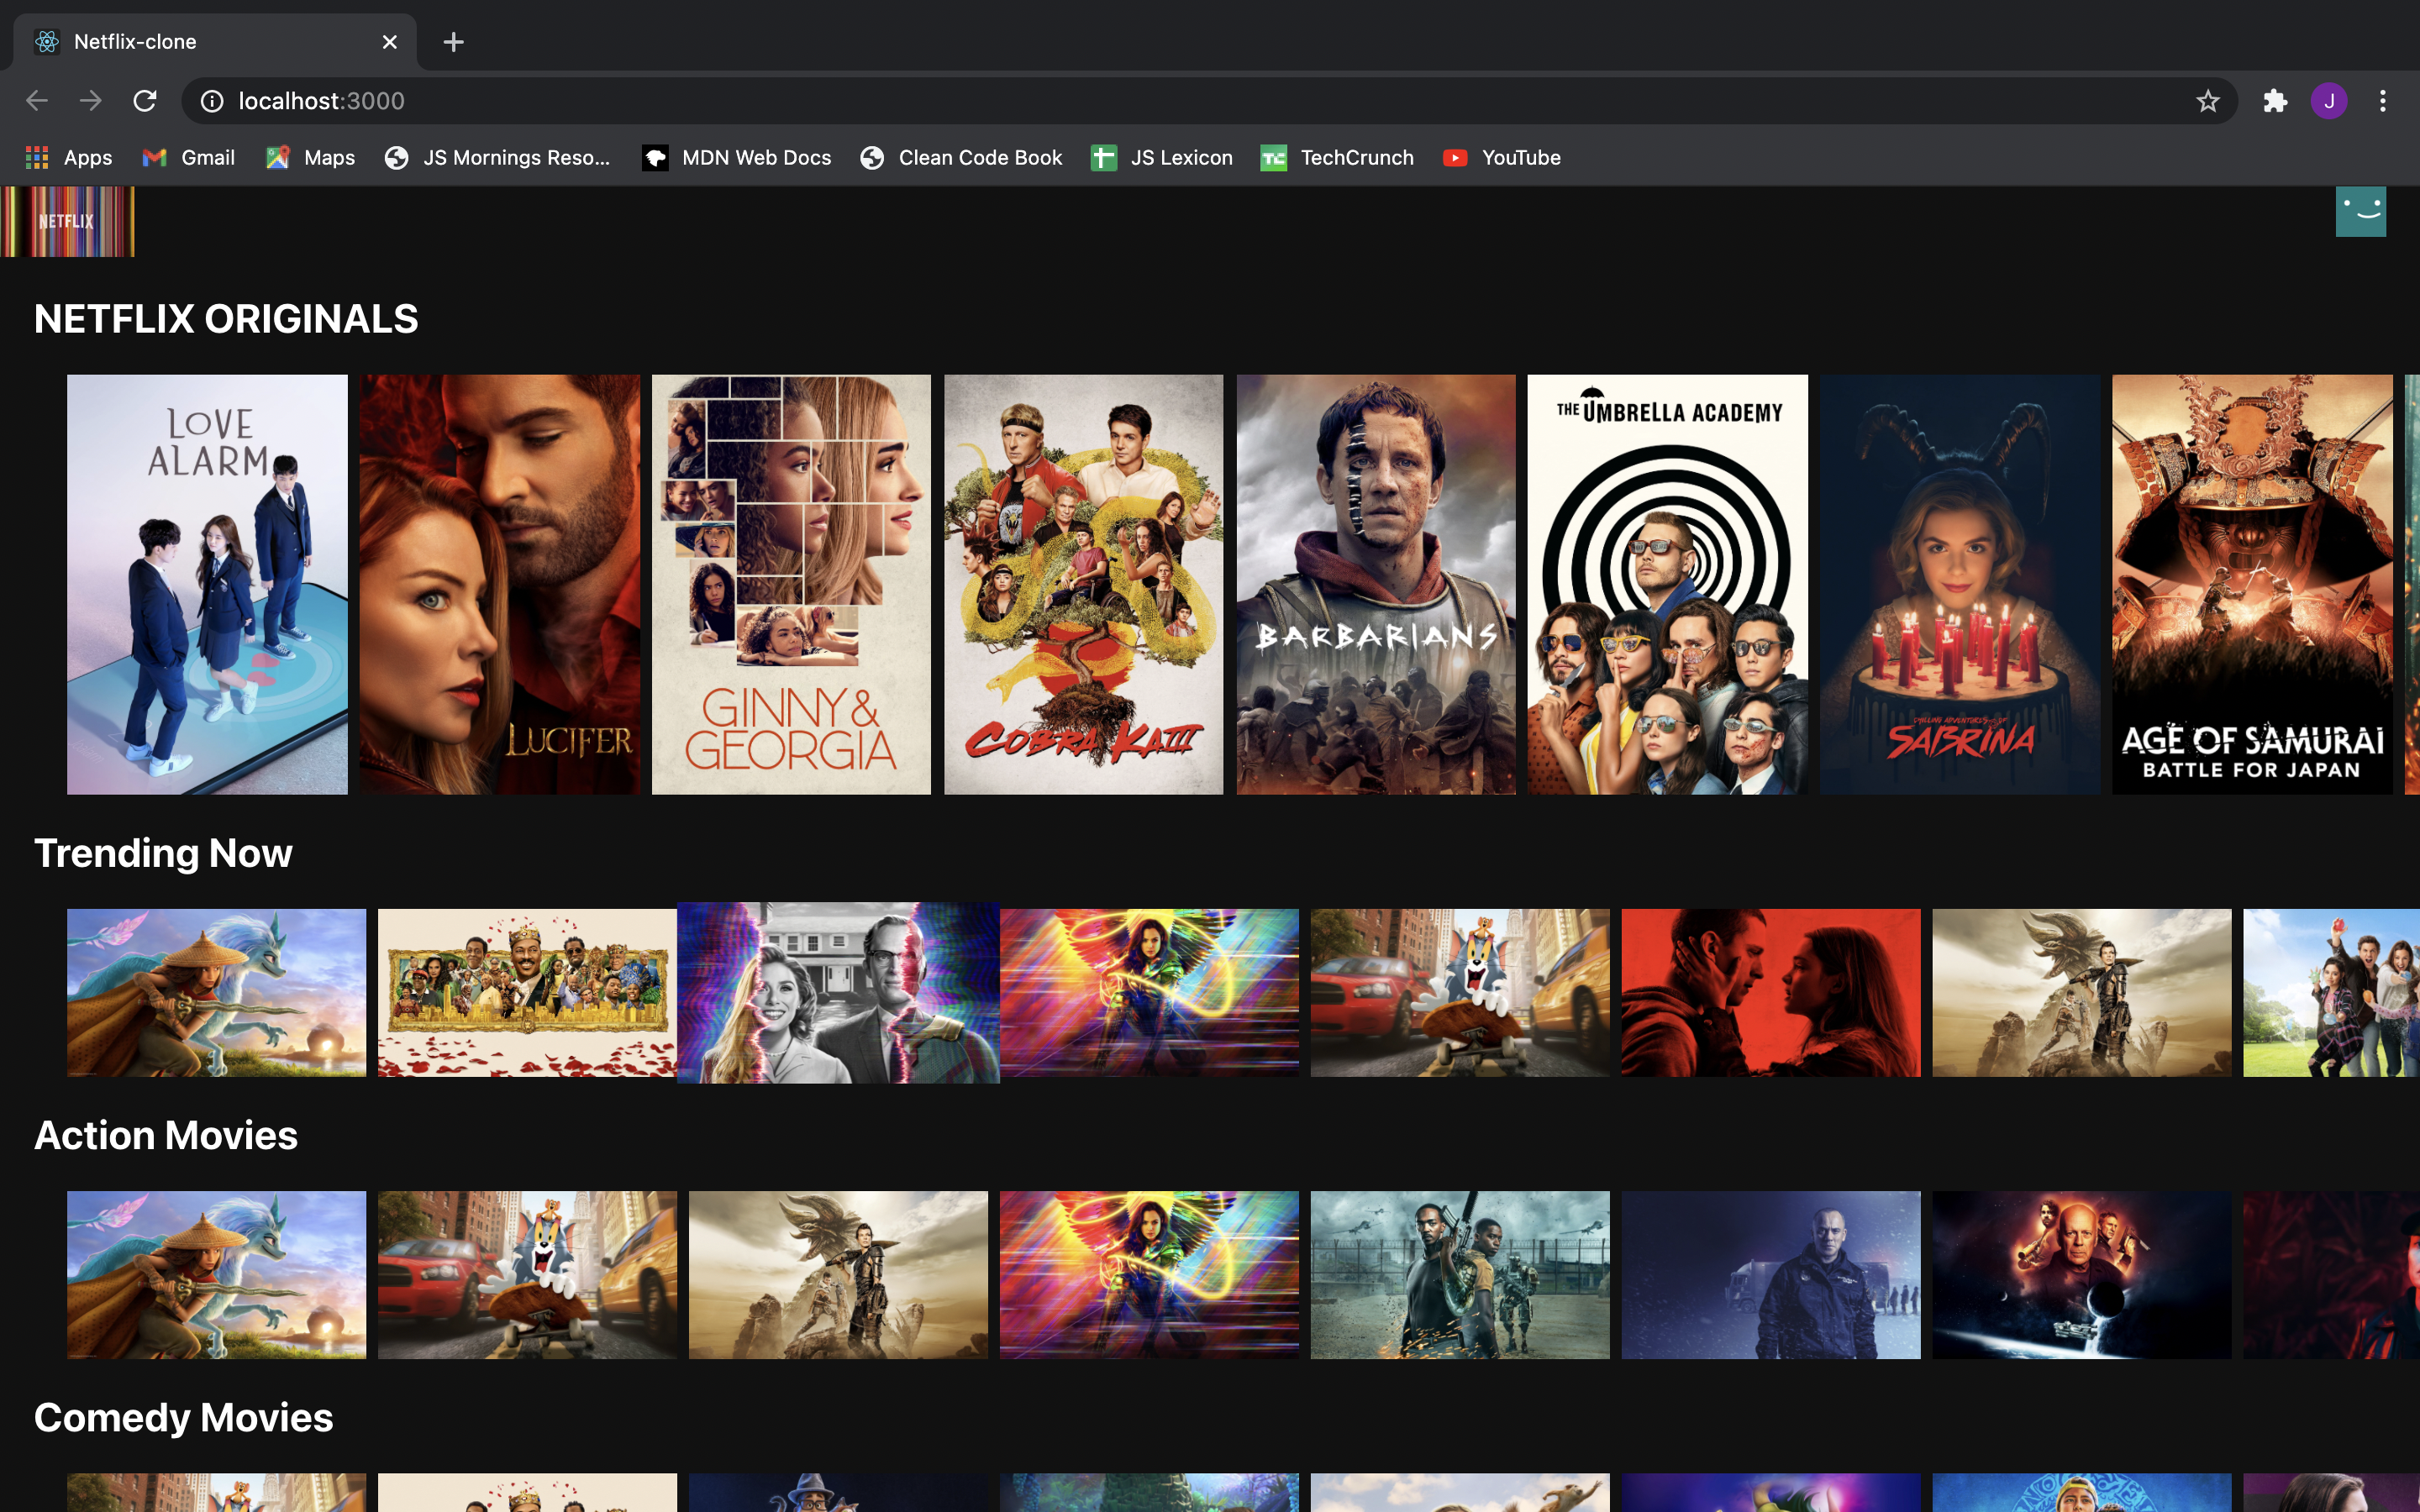Open the TechCrunch bookmark
Image resolution: width=2420 pixels, height=1512 pixels.
[1337, 158]
